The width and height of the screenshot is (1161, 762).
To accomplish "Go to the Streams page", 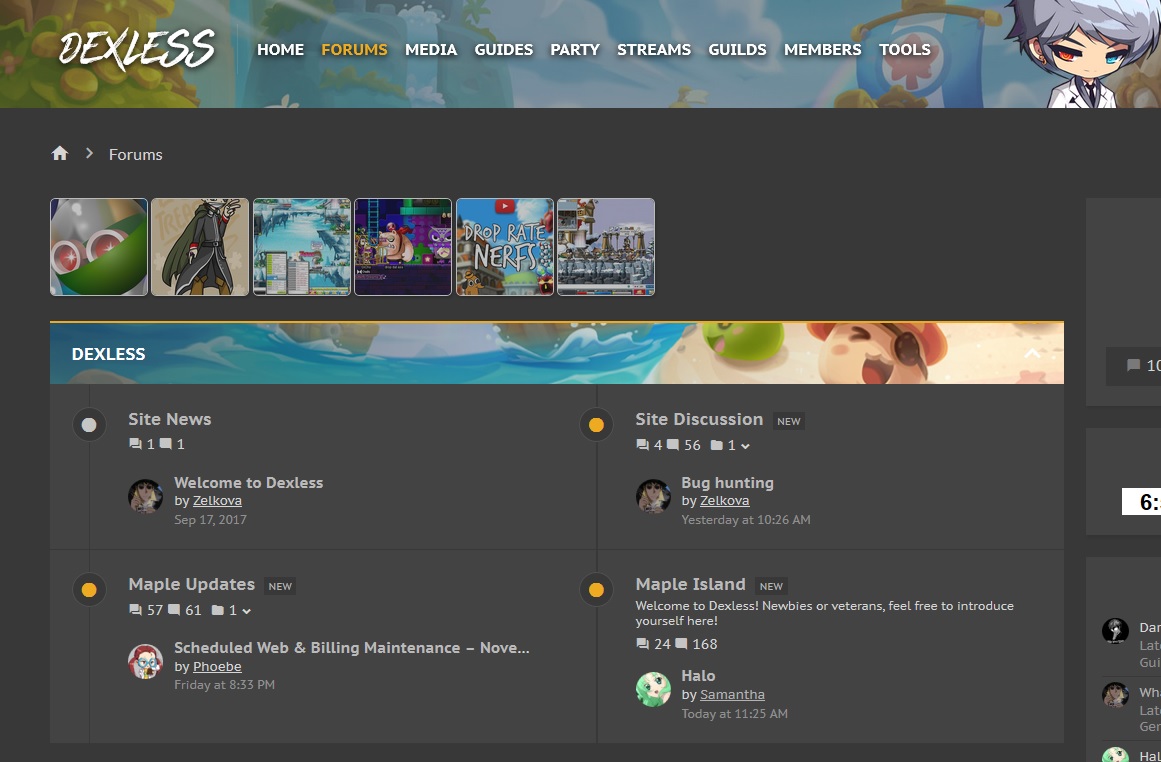I will point(654,50).
